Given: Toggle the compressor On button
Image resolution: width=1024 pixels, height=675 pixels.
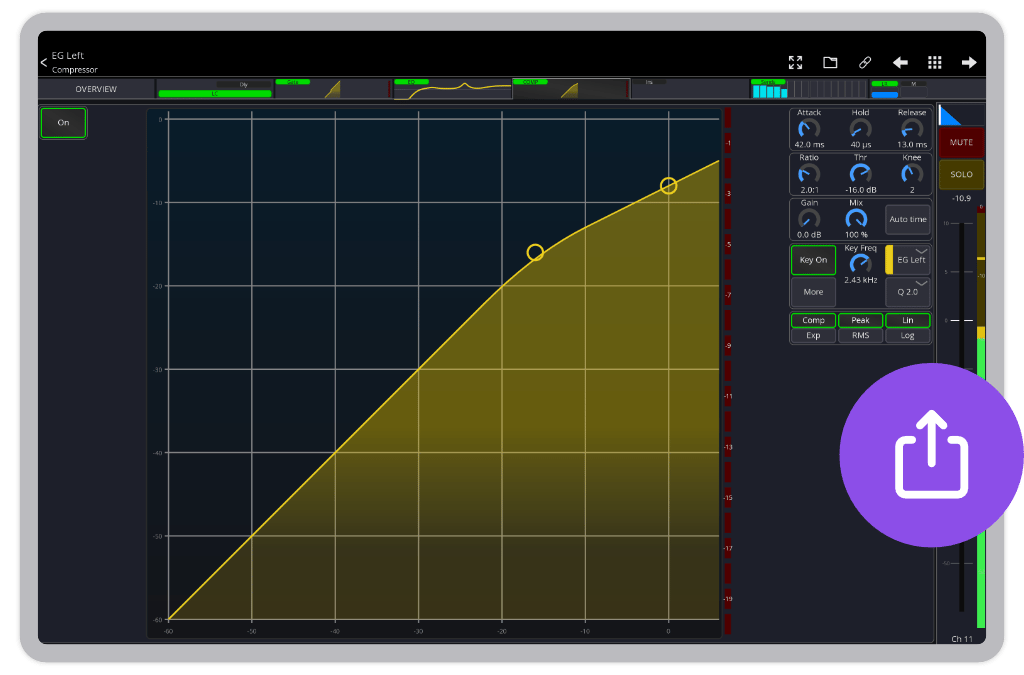Looking at the screenshot, I should (63, 123).
